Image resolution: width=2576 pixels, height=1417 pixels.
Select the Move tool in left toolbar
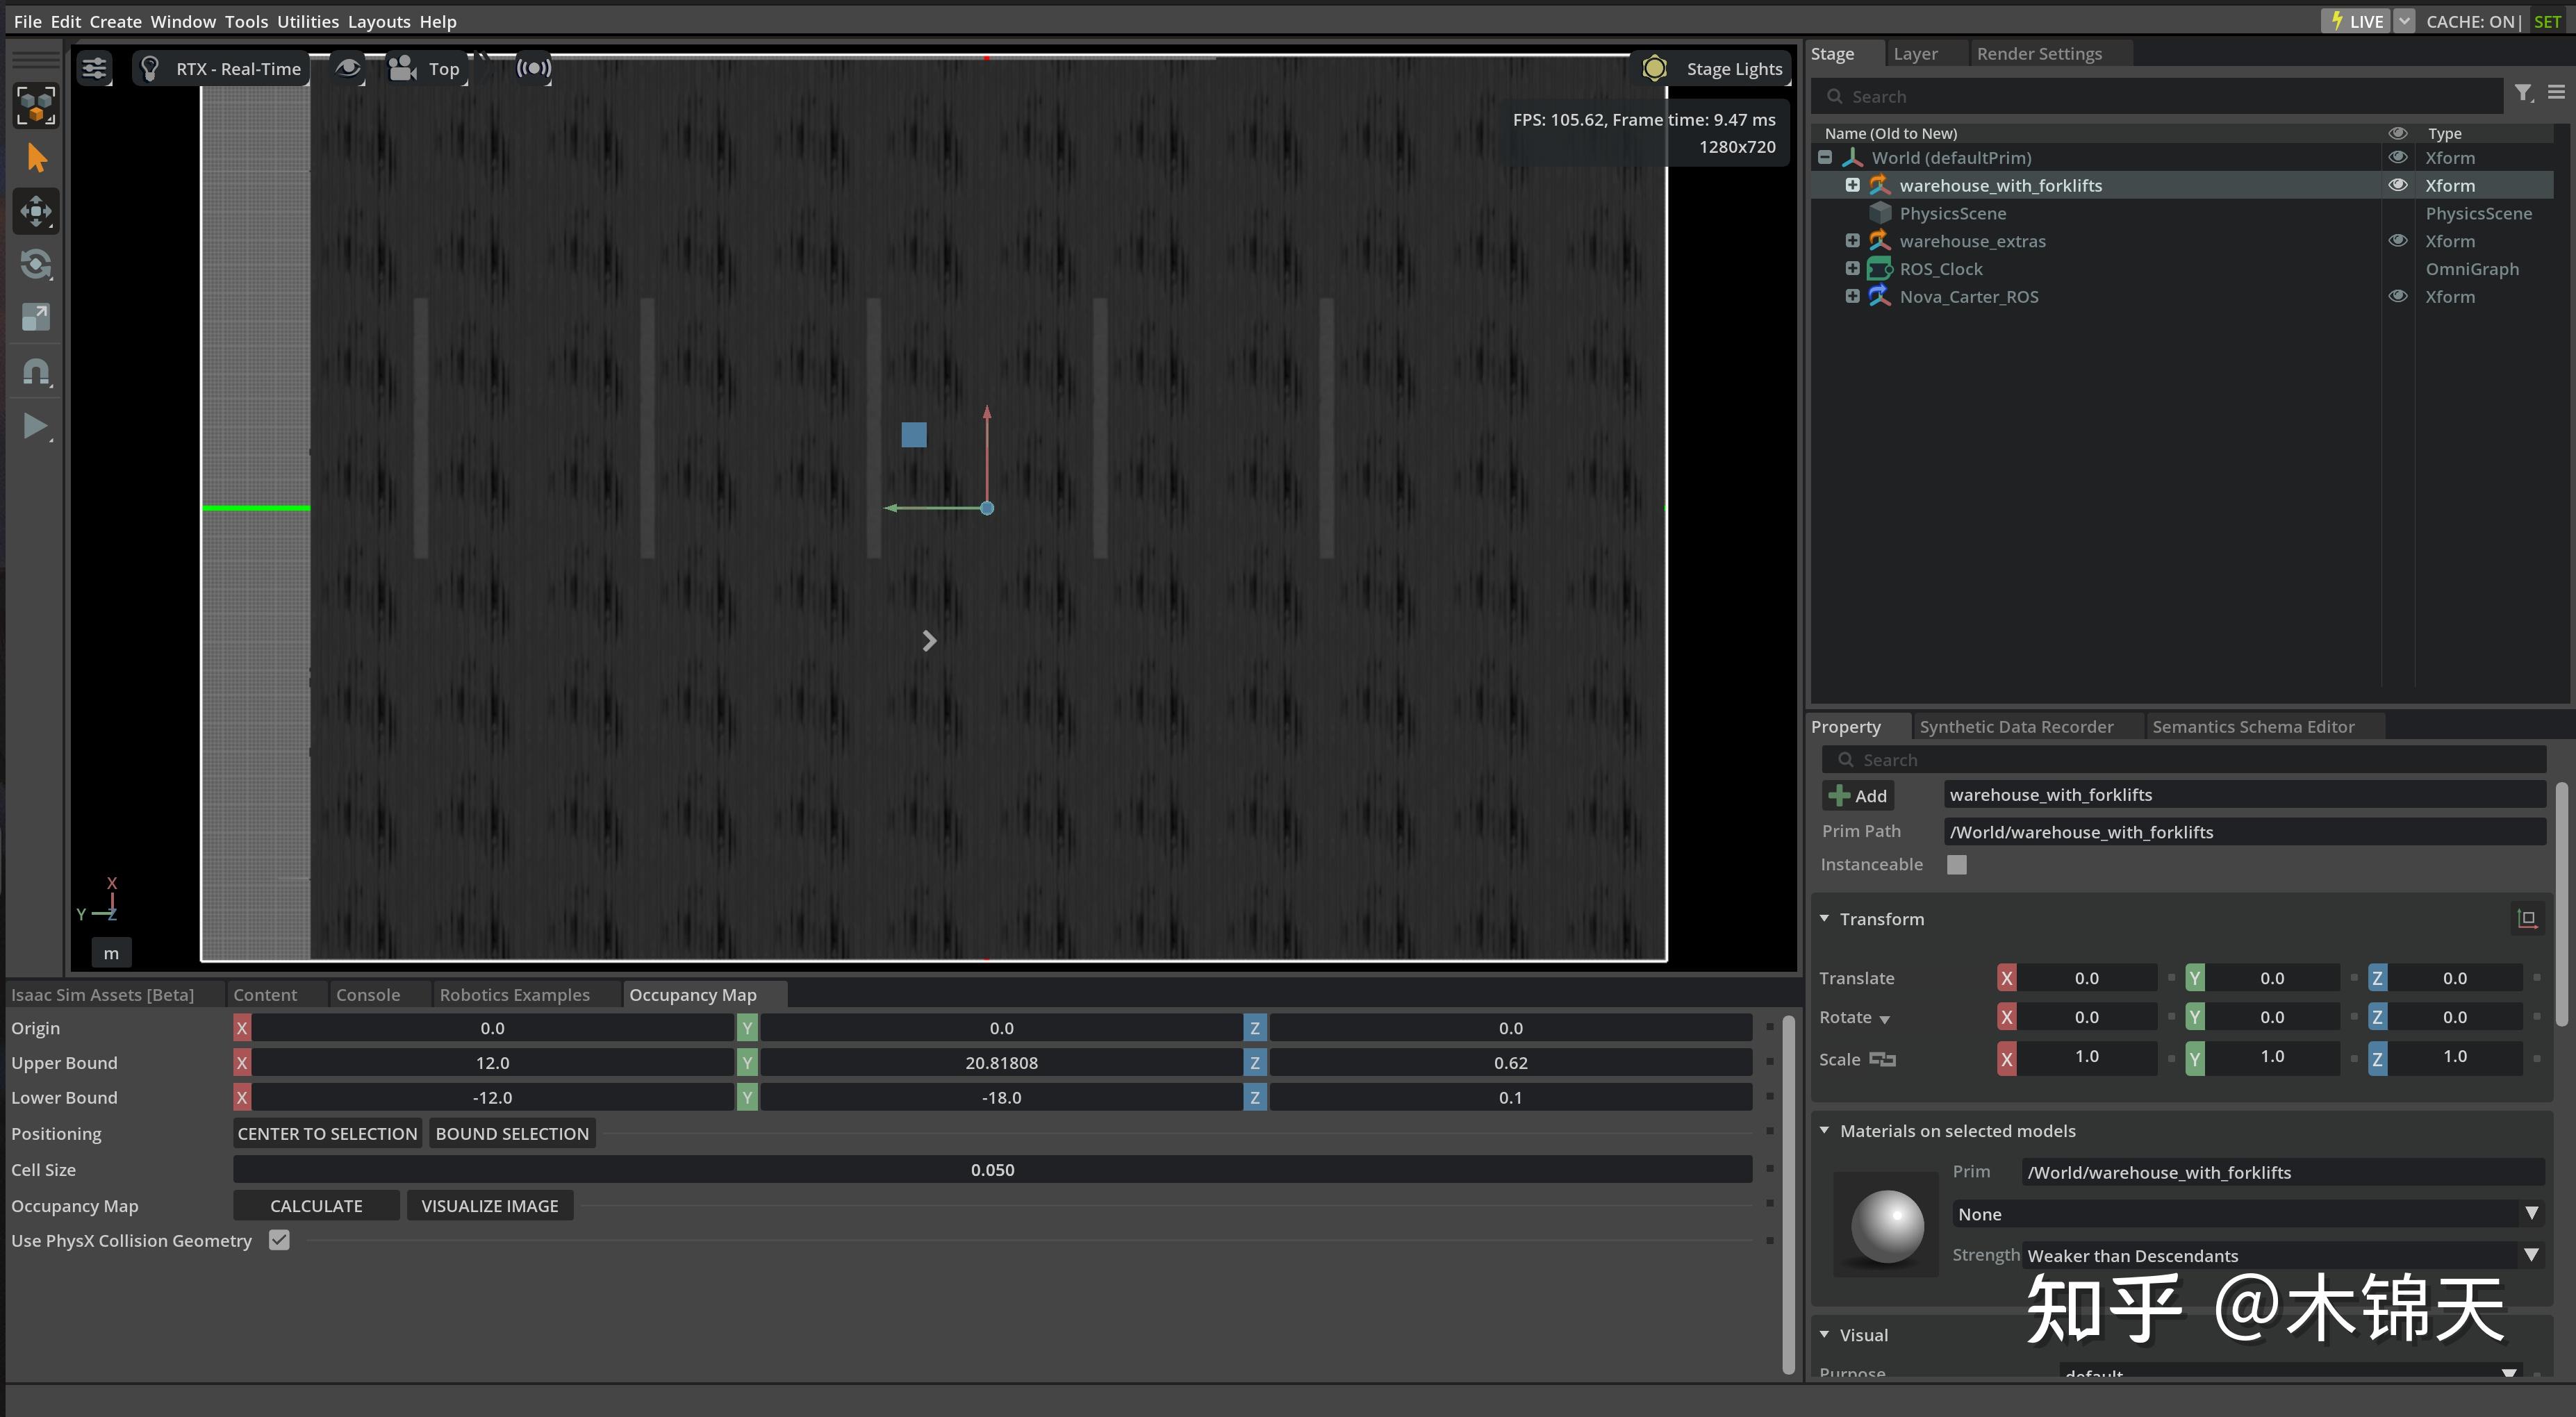[x=36, y=211]
